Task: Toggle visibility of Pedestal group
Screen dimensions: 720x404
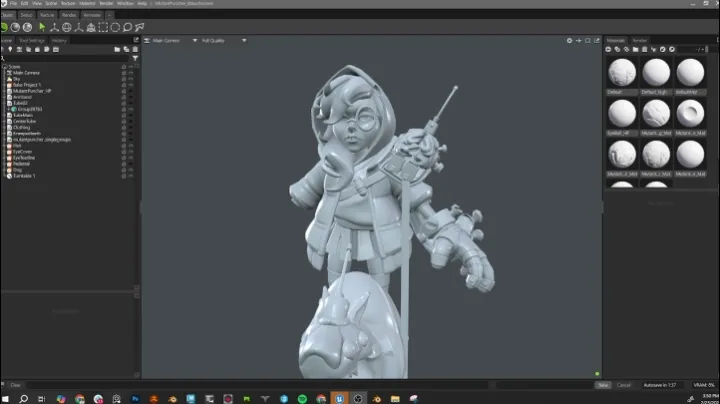Action: [131, 164]
